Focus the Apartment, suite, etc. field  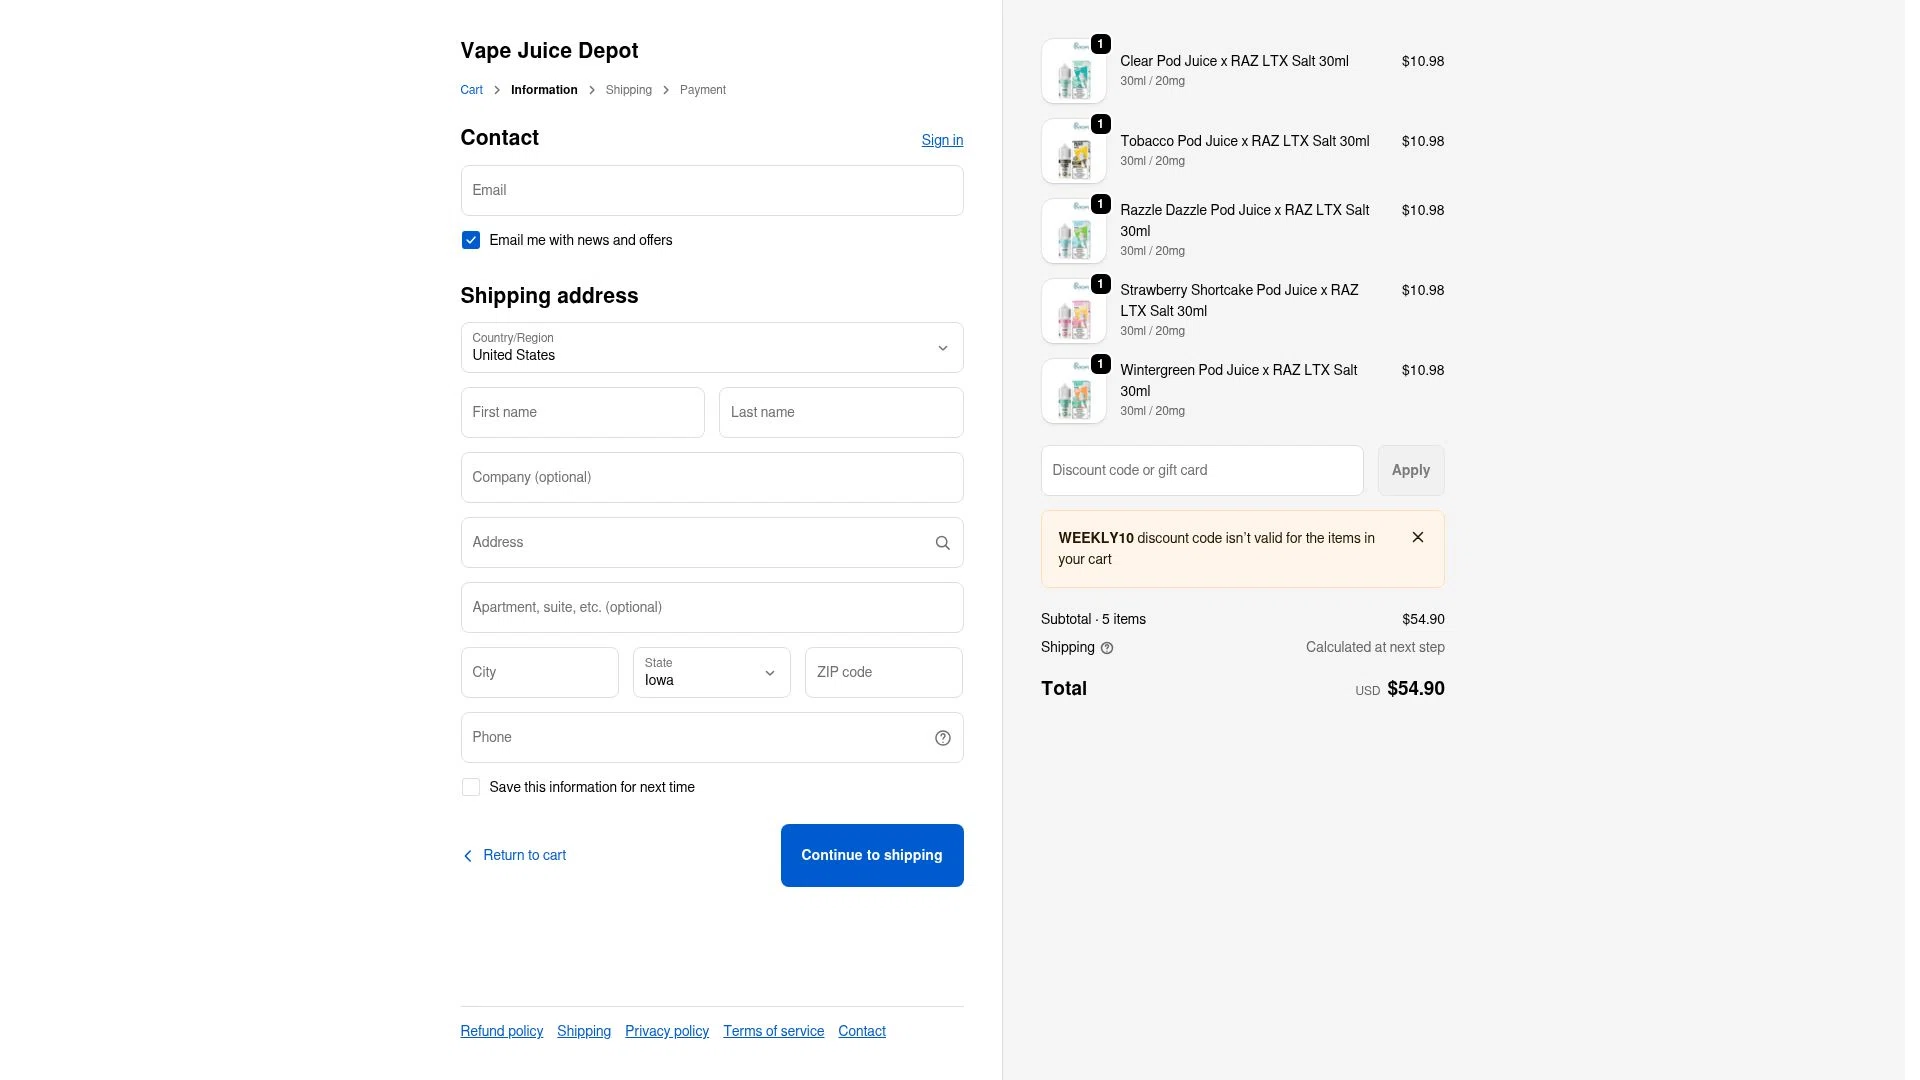pyautogui.click(x=712, y=607)
